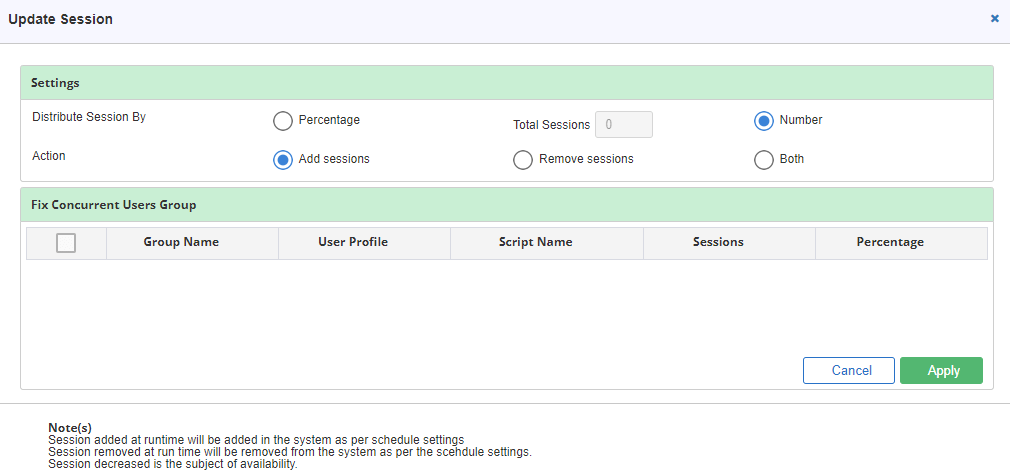Click the Distribute Session By label
This screenshot has height=472, width=1010.
point(89,117)
